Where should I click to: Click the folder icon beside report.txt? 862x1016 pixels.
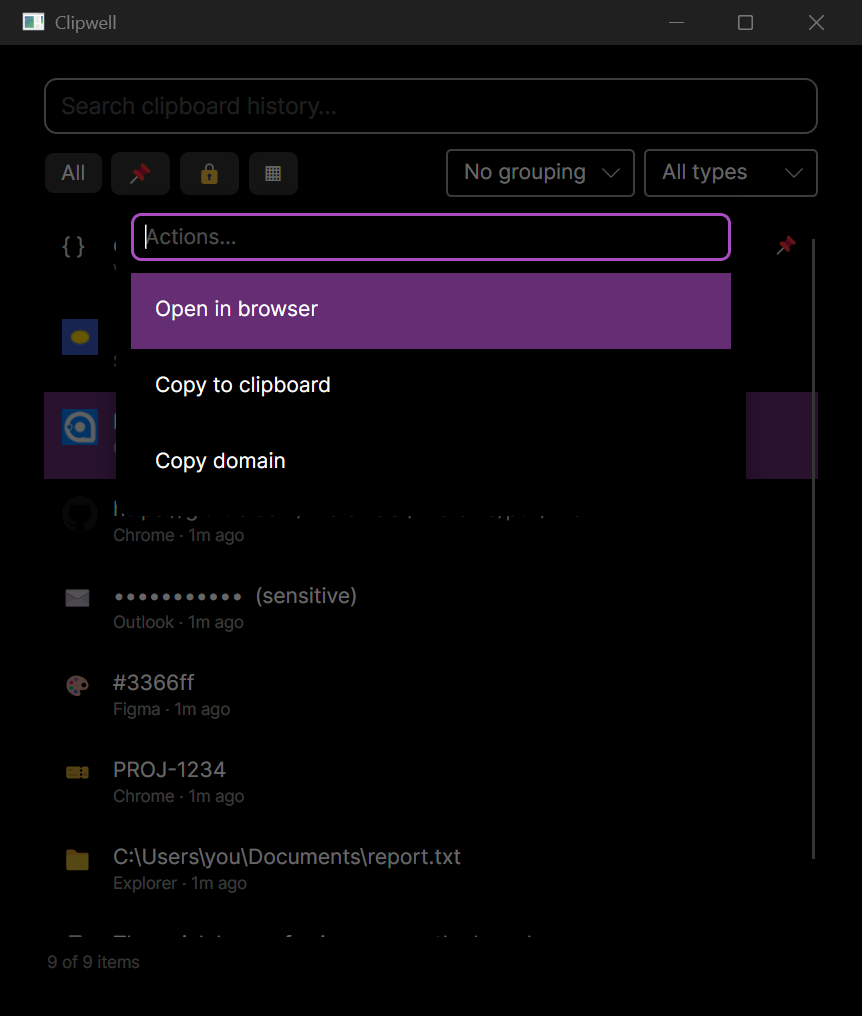coord(77,860)
